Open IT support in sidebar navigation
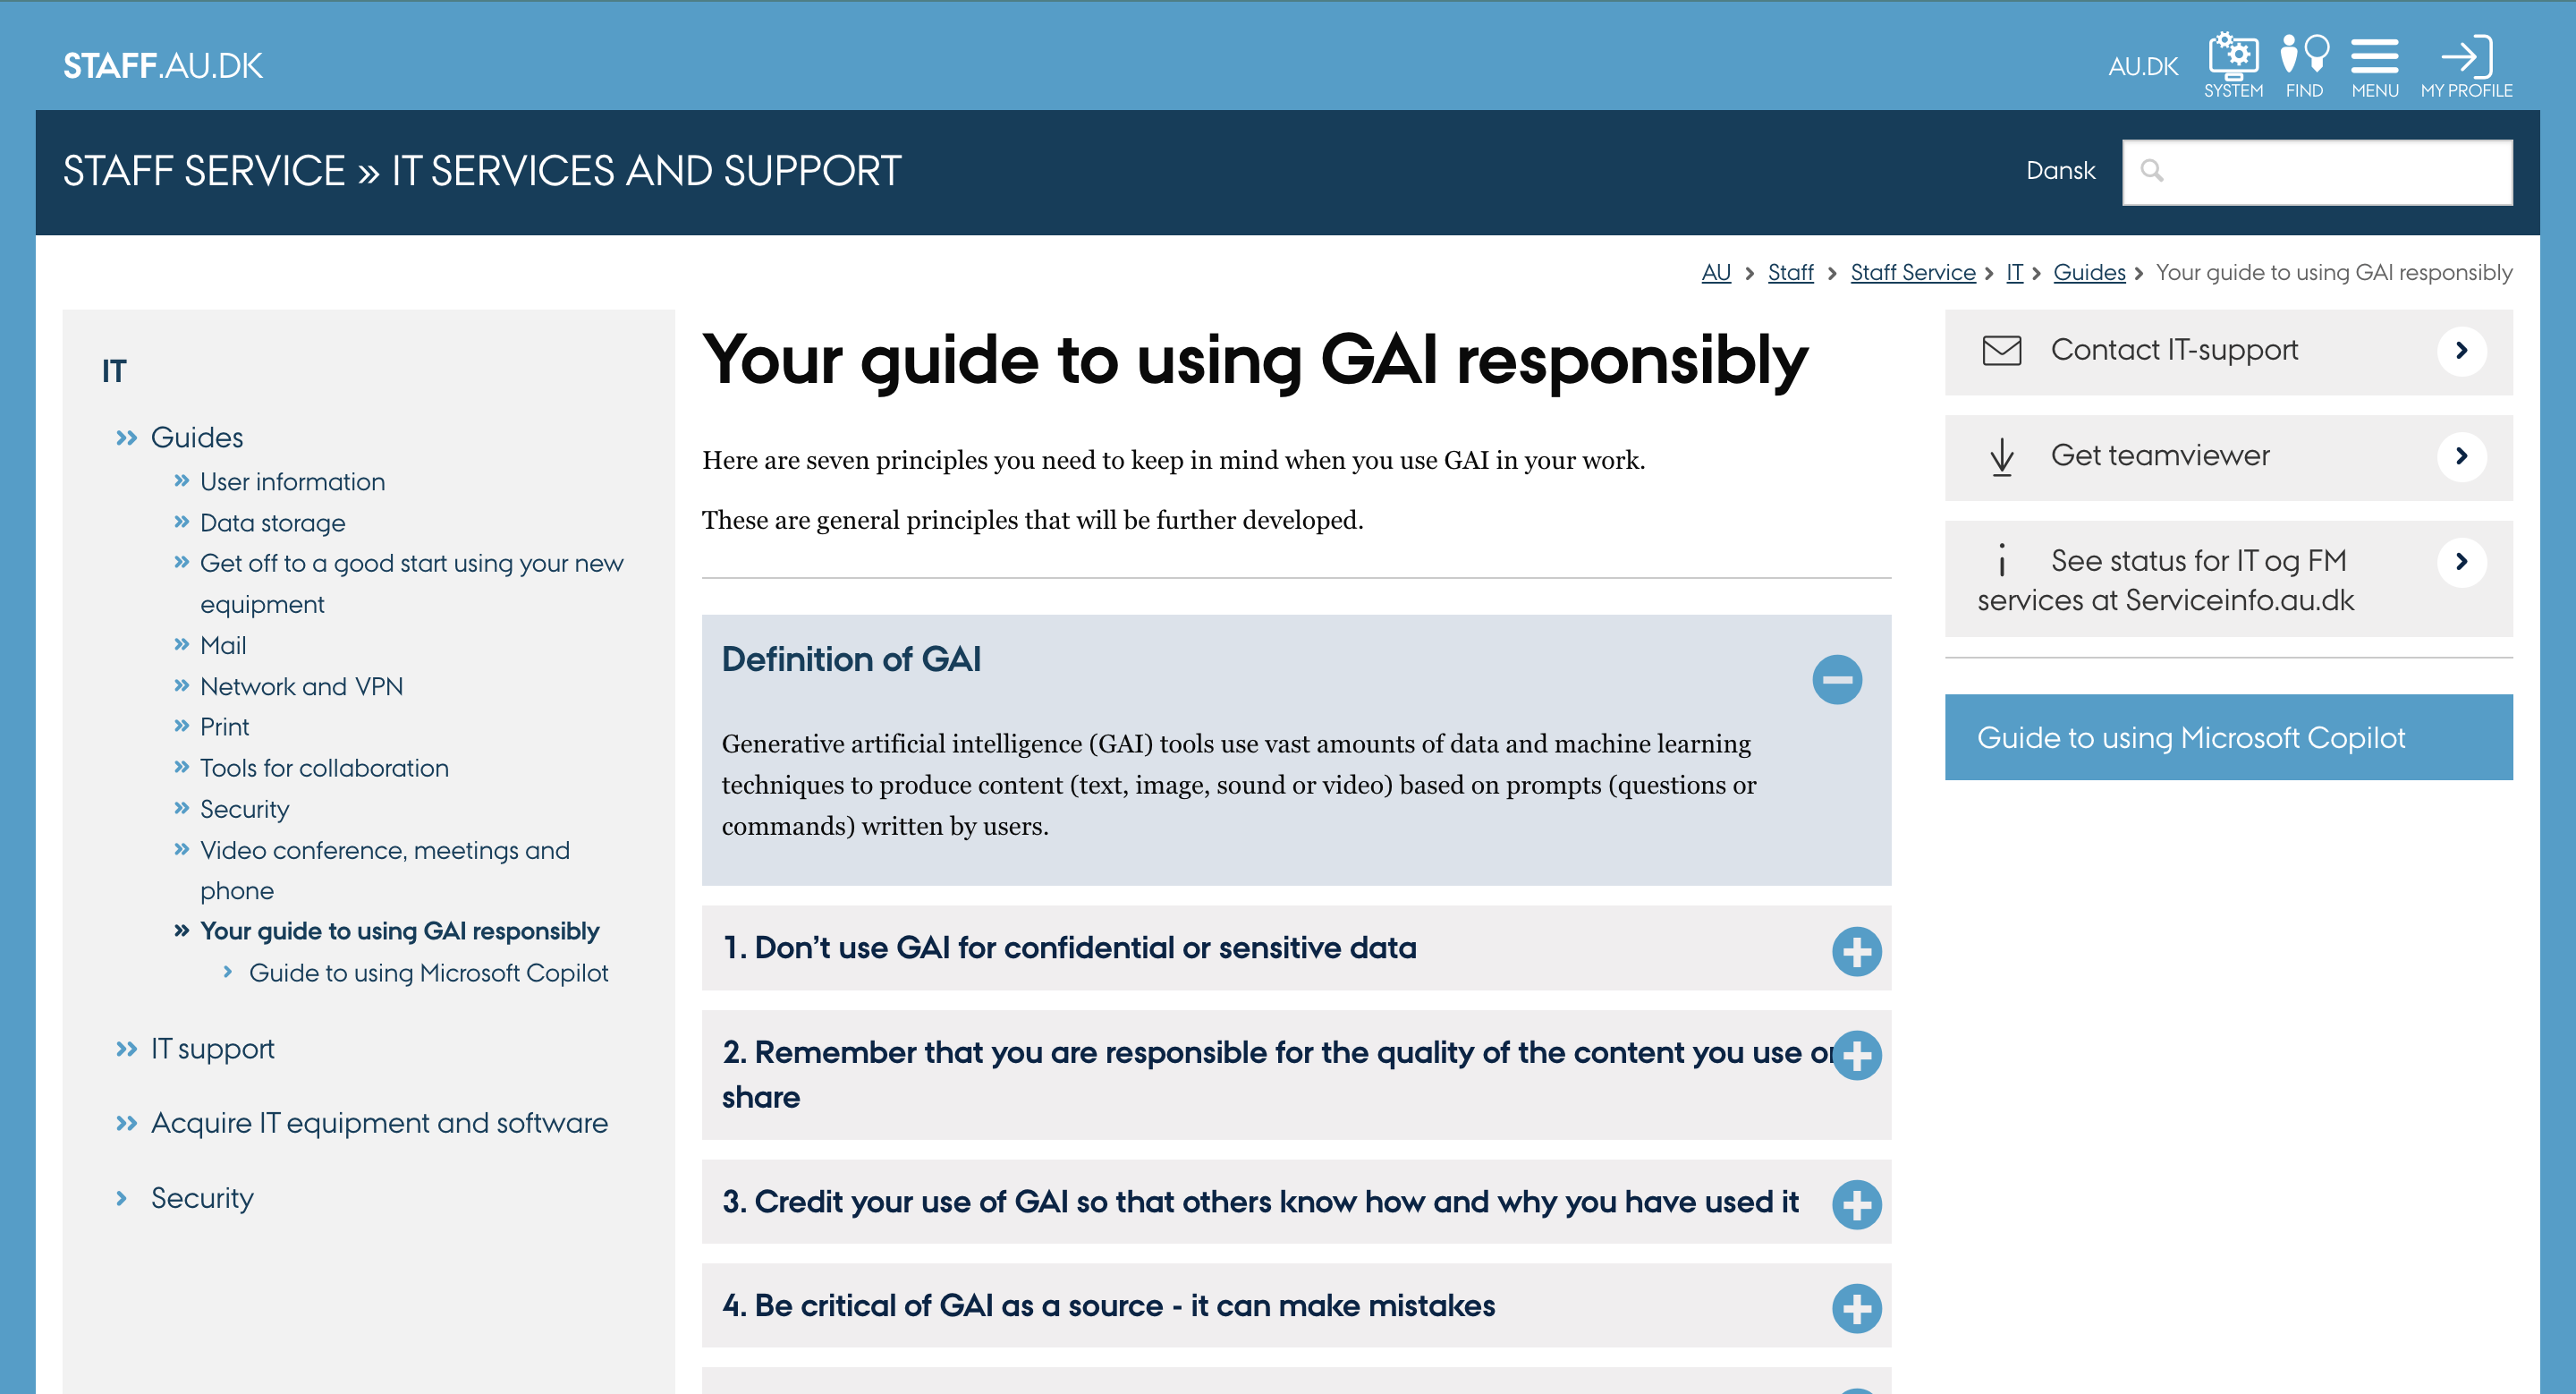The width and height of the screenshot is (2576, 1394). coord(212,1049)
